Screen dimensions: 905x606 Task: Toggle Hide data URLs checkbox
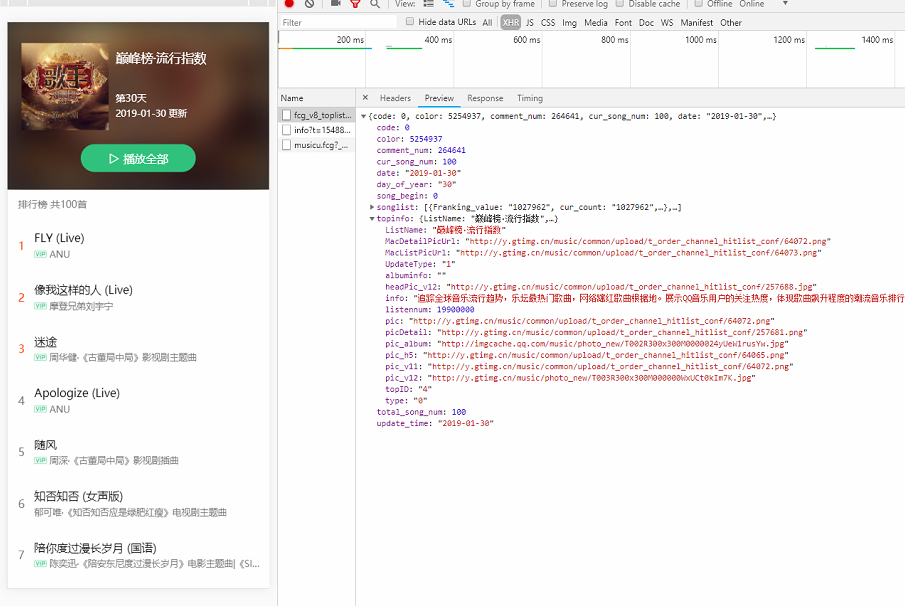410,21
